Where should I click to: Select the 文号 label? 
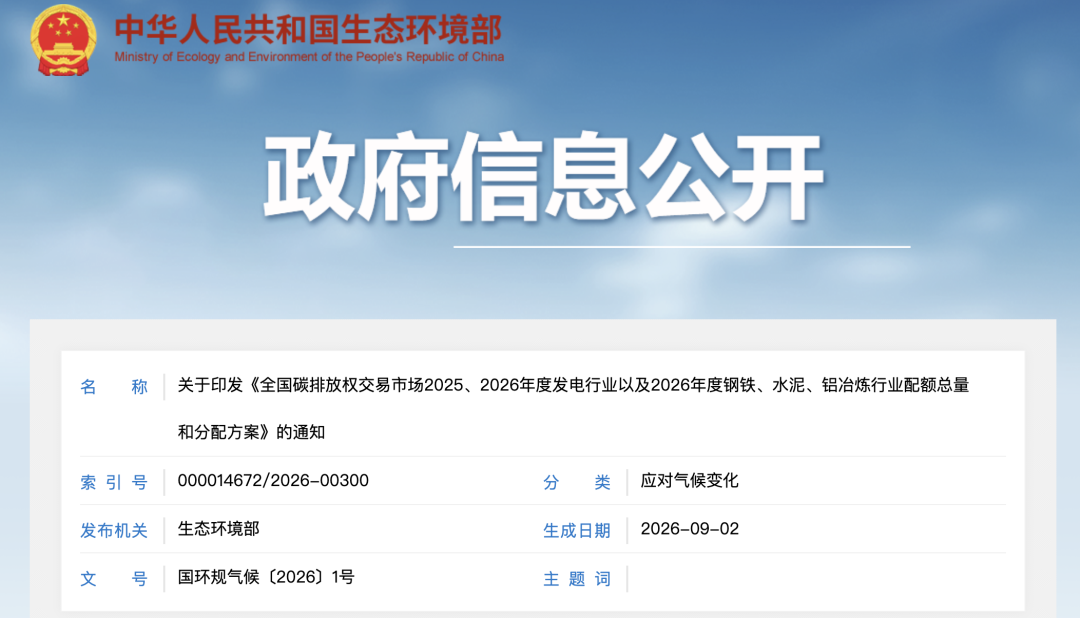(114, 579)
